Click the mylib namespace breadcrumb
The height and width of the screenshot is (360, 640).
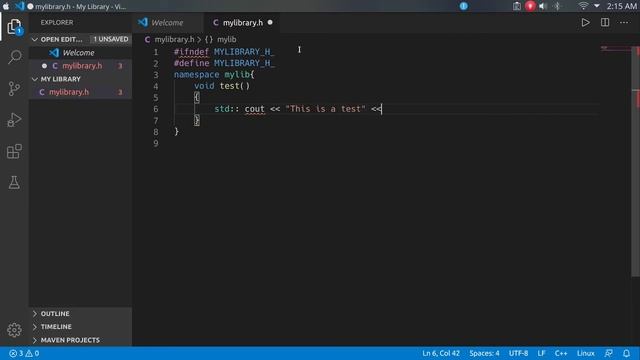coord(227,40)
